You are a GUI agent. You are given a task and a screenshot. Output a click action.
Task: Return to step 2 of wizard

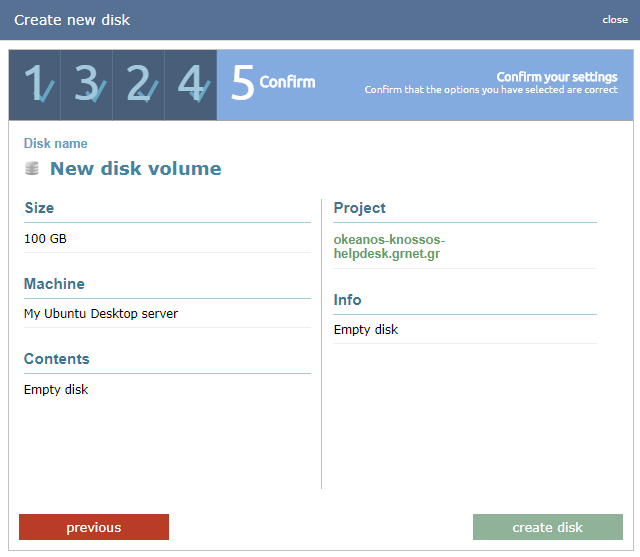pyautogui.click(x=139, y=84)
